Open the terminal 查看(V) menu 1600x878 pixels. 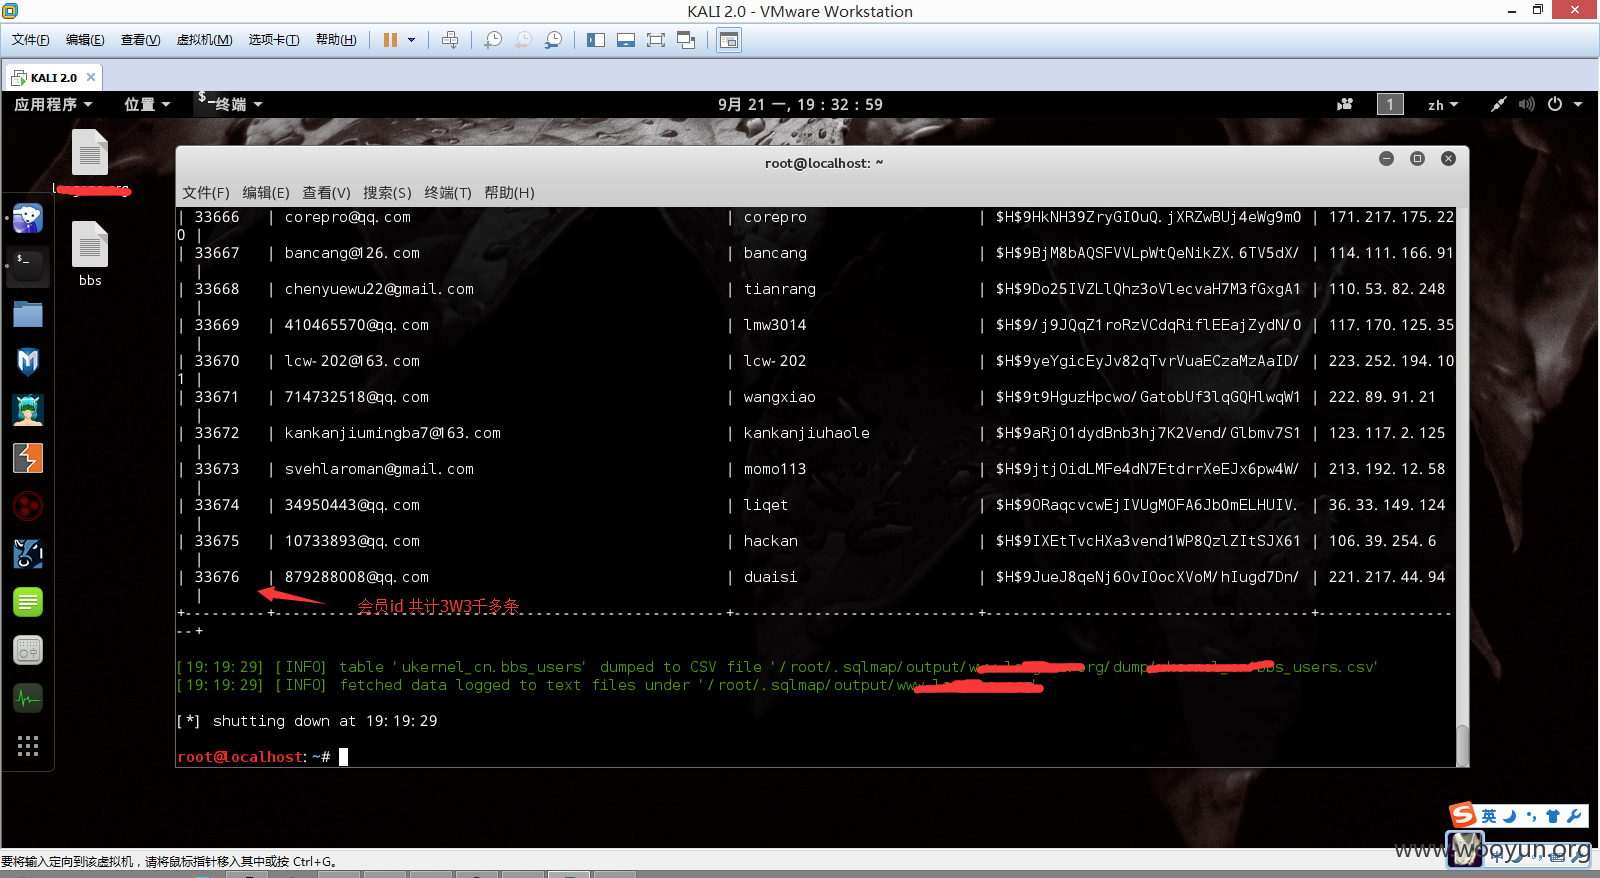coord(327,193)
